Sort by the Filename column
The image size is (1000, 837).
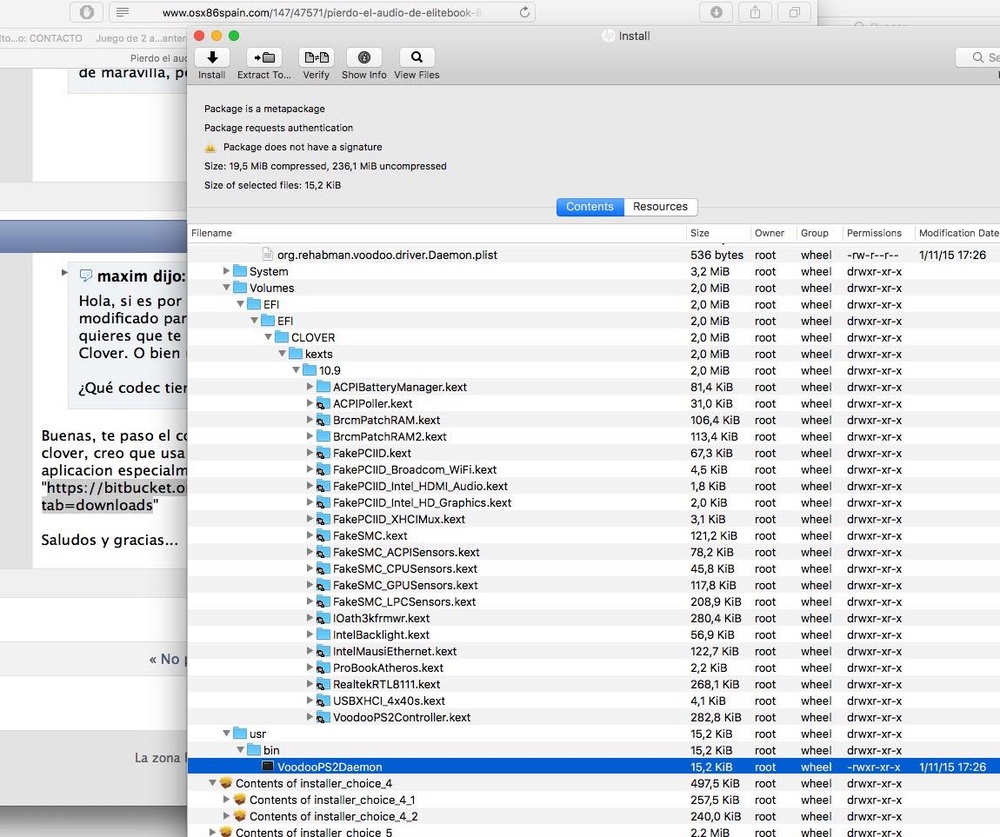pos(437,233)
